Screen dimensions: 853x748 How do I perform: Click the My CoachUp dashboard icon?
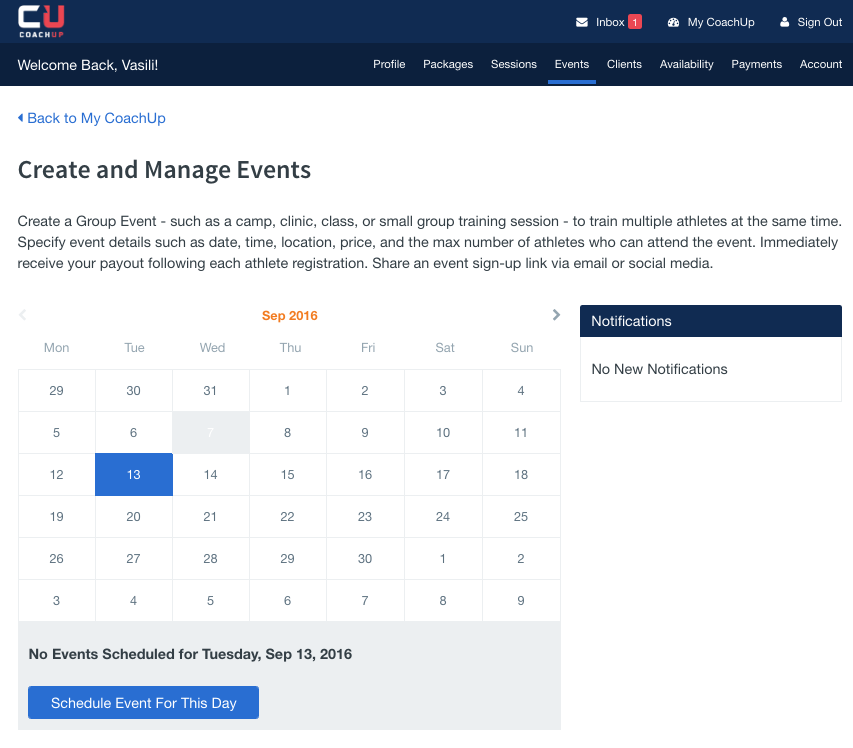673,22
